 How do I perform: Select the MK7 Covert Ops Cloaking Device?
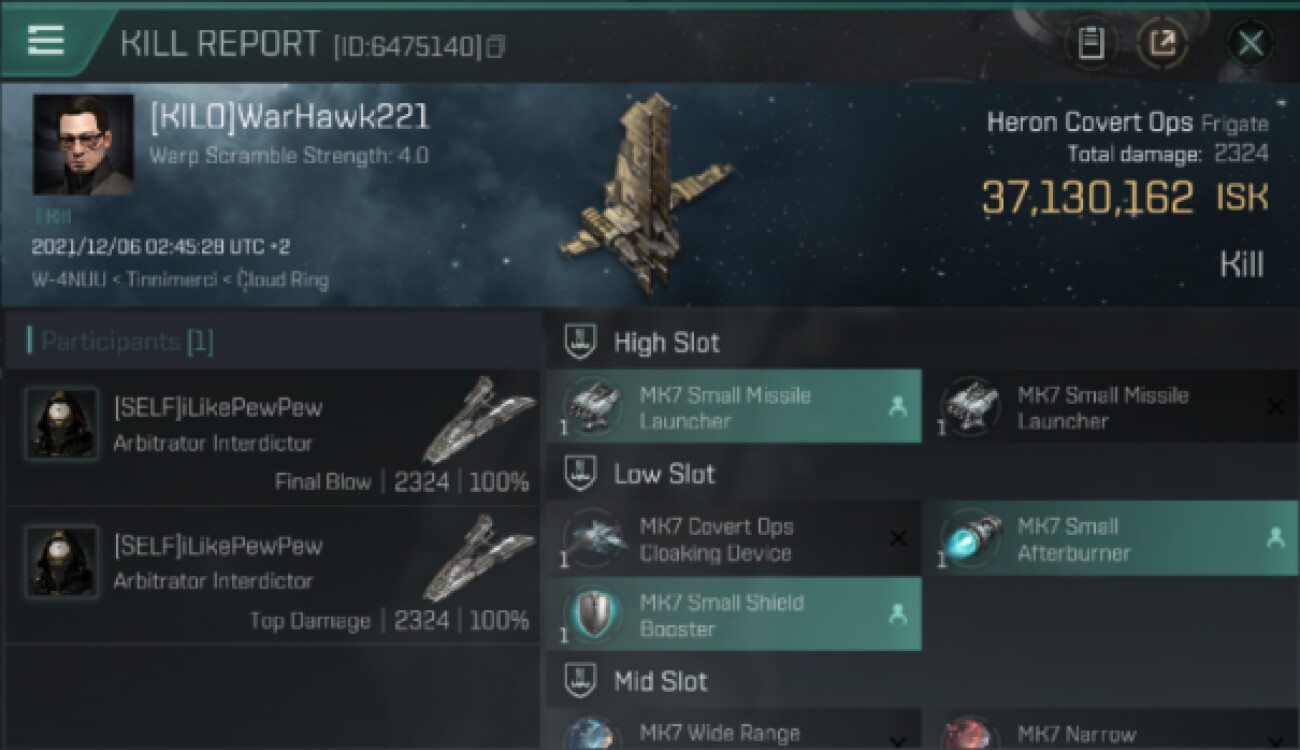[734, 539]
